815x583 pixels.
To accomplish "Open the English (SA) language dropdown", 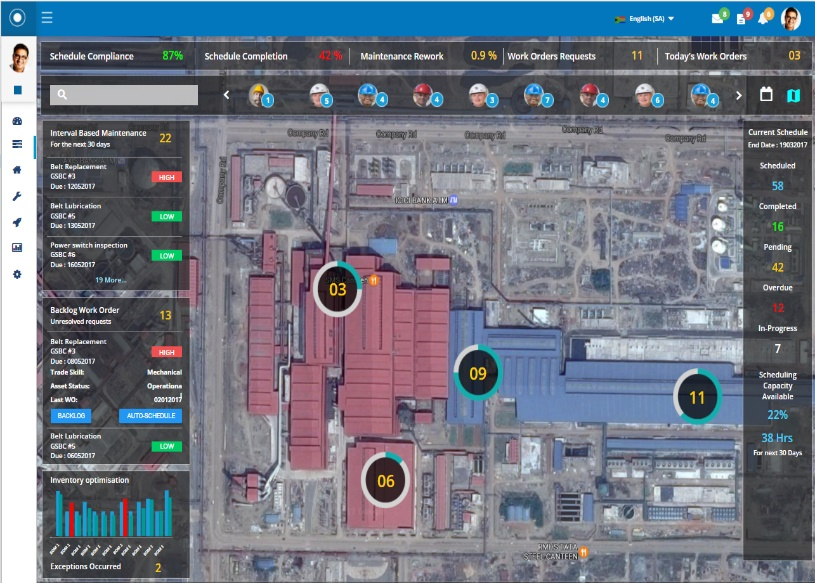I will pos(645,19).
